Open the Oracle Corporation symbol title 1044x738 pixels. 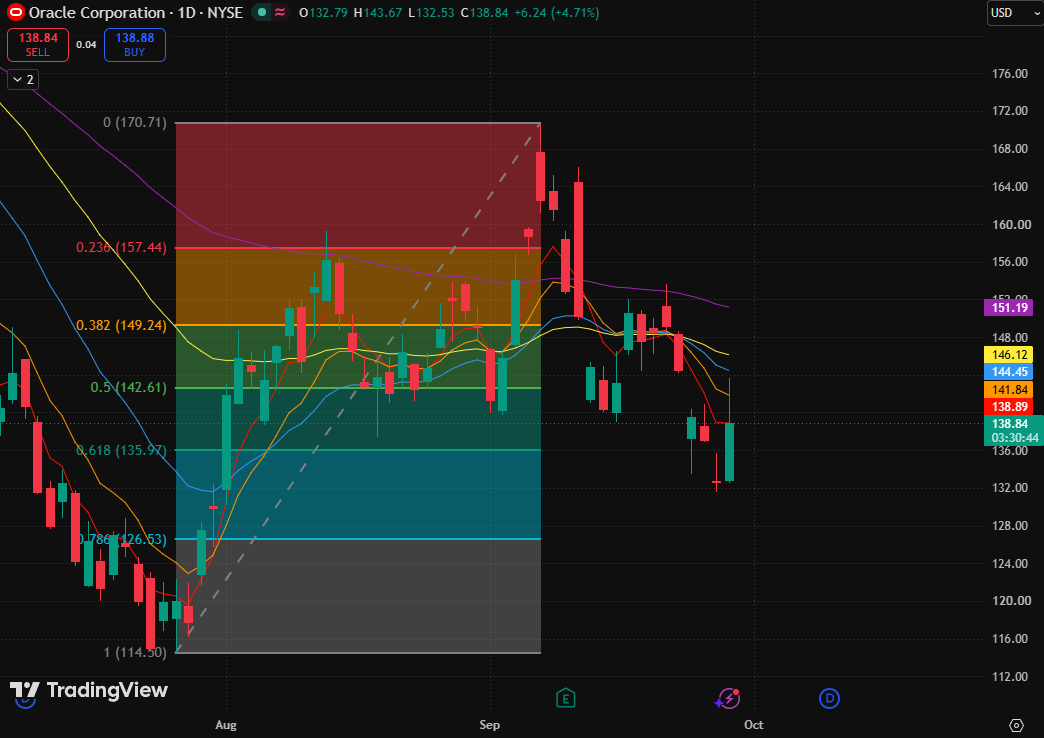pos(136,13)
